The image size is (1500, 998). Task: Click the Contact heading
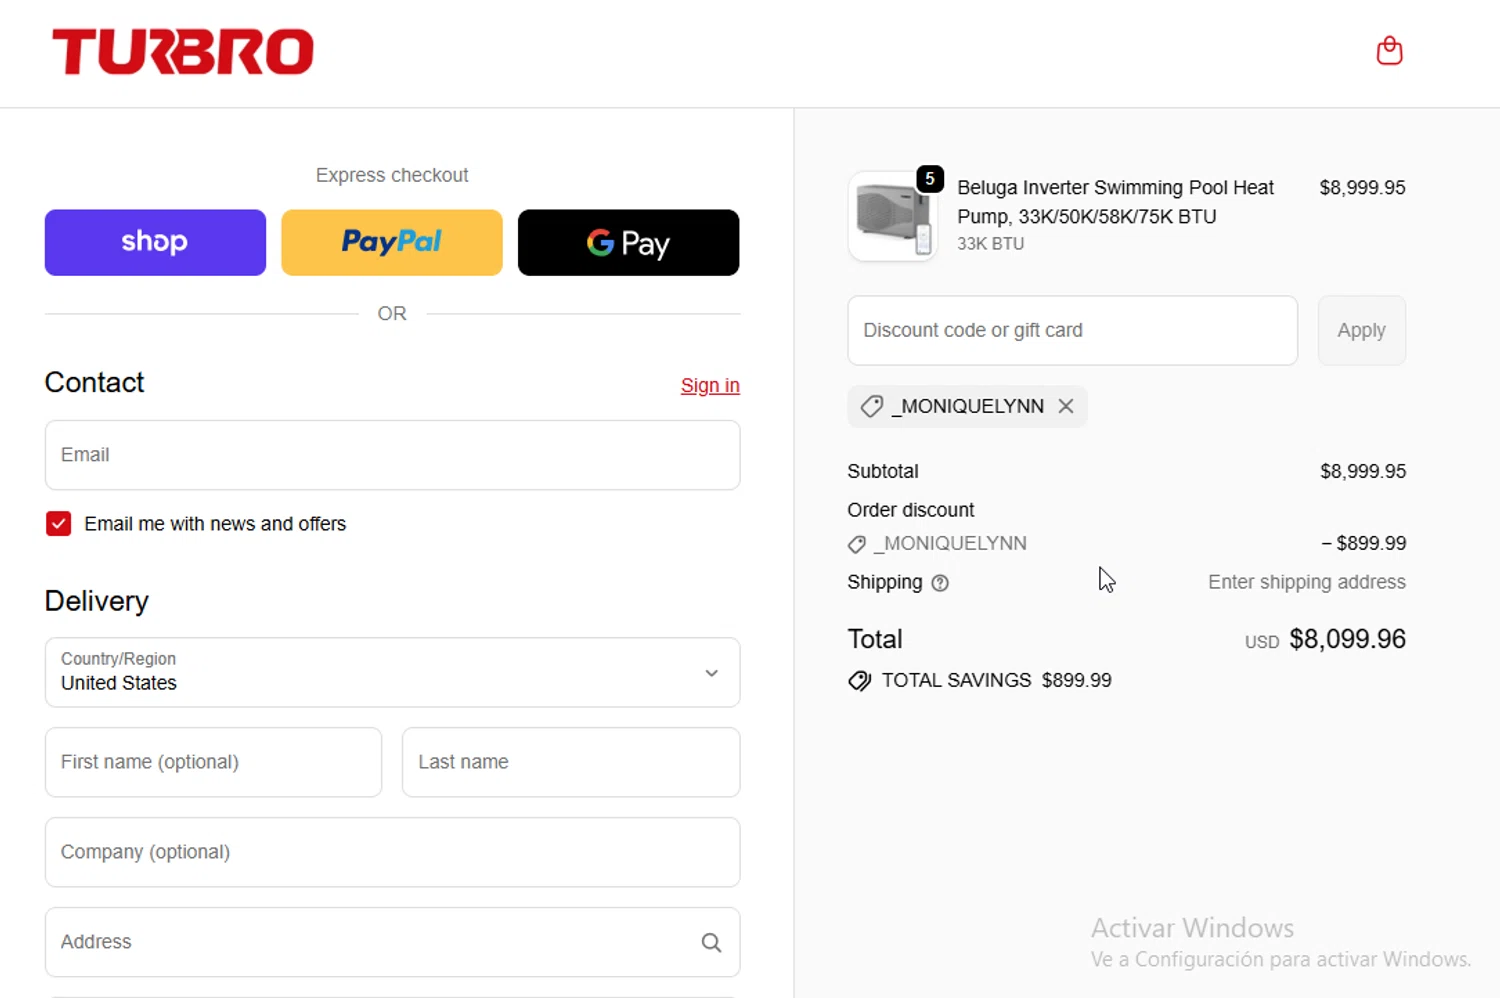tap(94, 382)
